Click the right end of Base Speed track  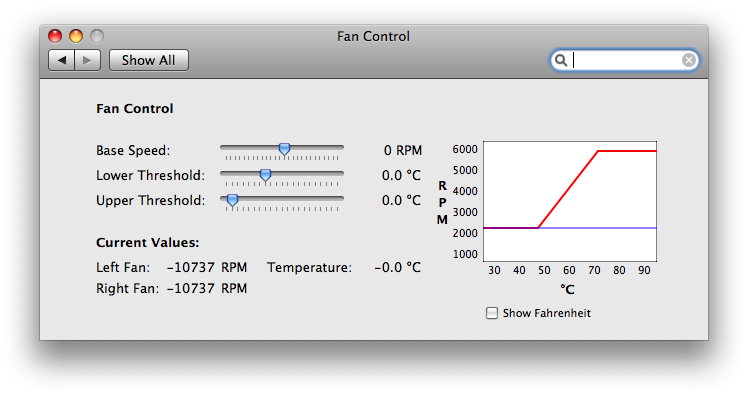click(341, 147)
